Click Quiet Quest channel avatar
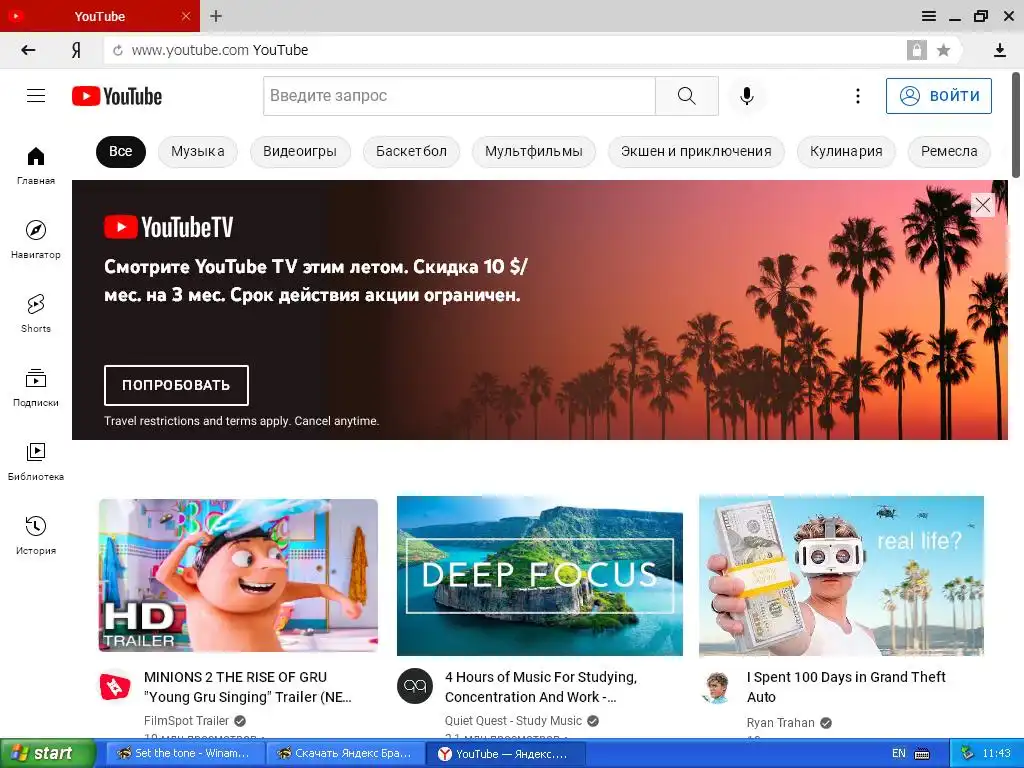Image resolution: width=1024 pixels, height=768 pixels. point(415,686)
